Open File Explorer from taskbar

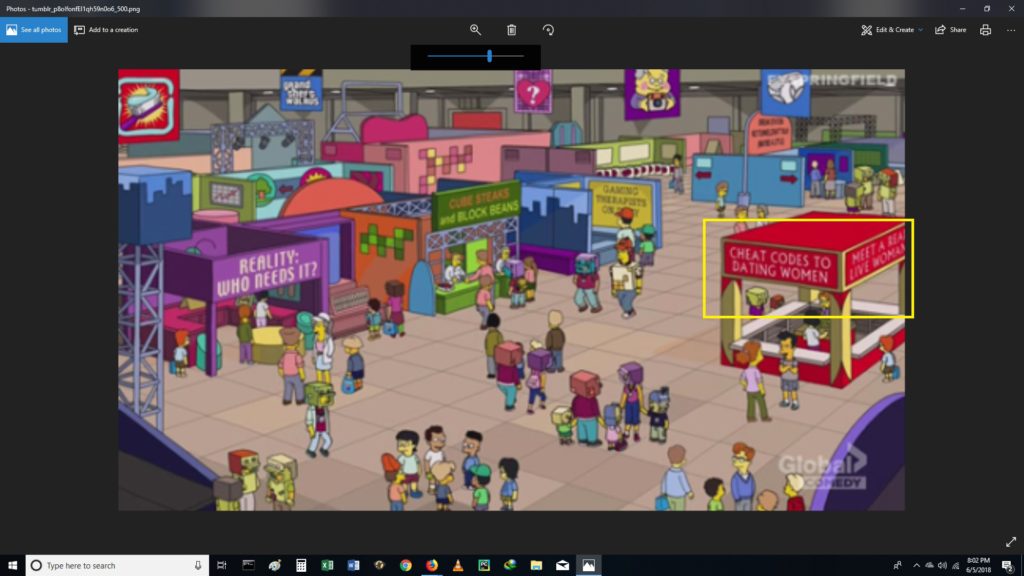[x=536, y=566]
